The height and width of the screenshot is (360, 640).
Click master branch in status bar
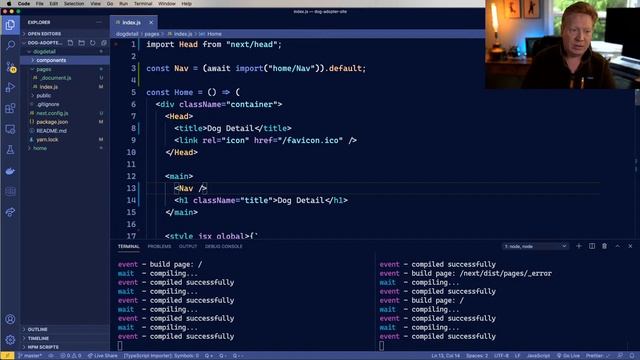pyautogui.click(x=30, y=356)
